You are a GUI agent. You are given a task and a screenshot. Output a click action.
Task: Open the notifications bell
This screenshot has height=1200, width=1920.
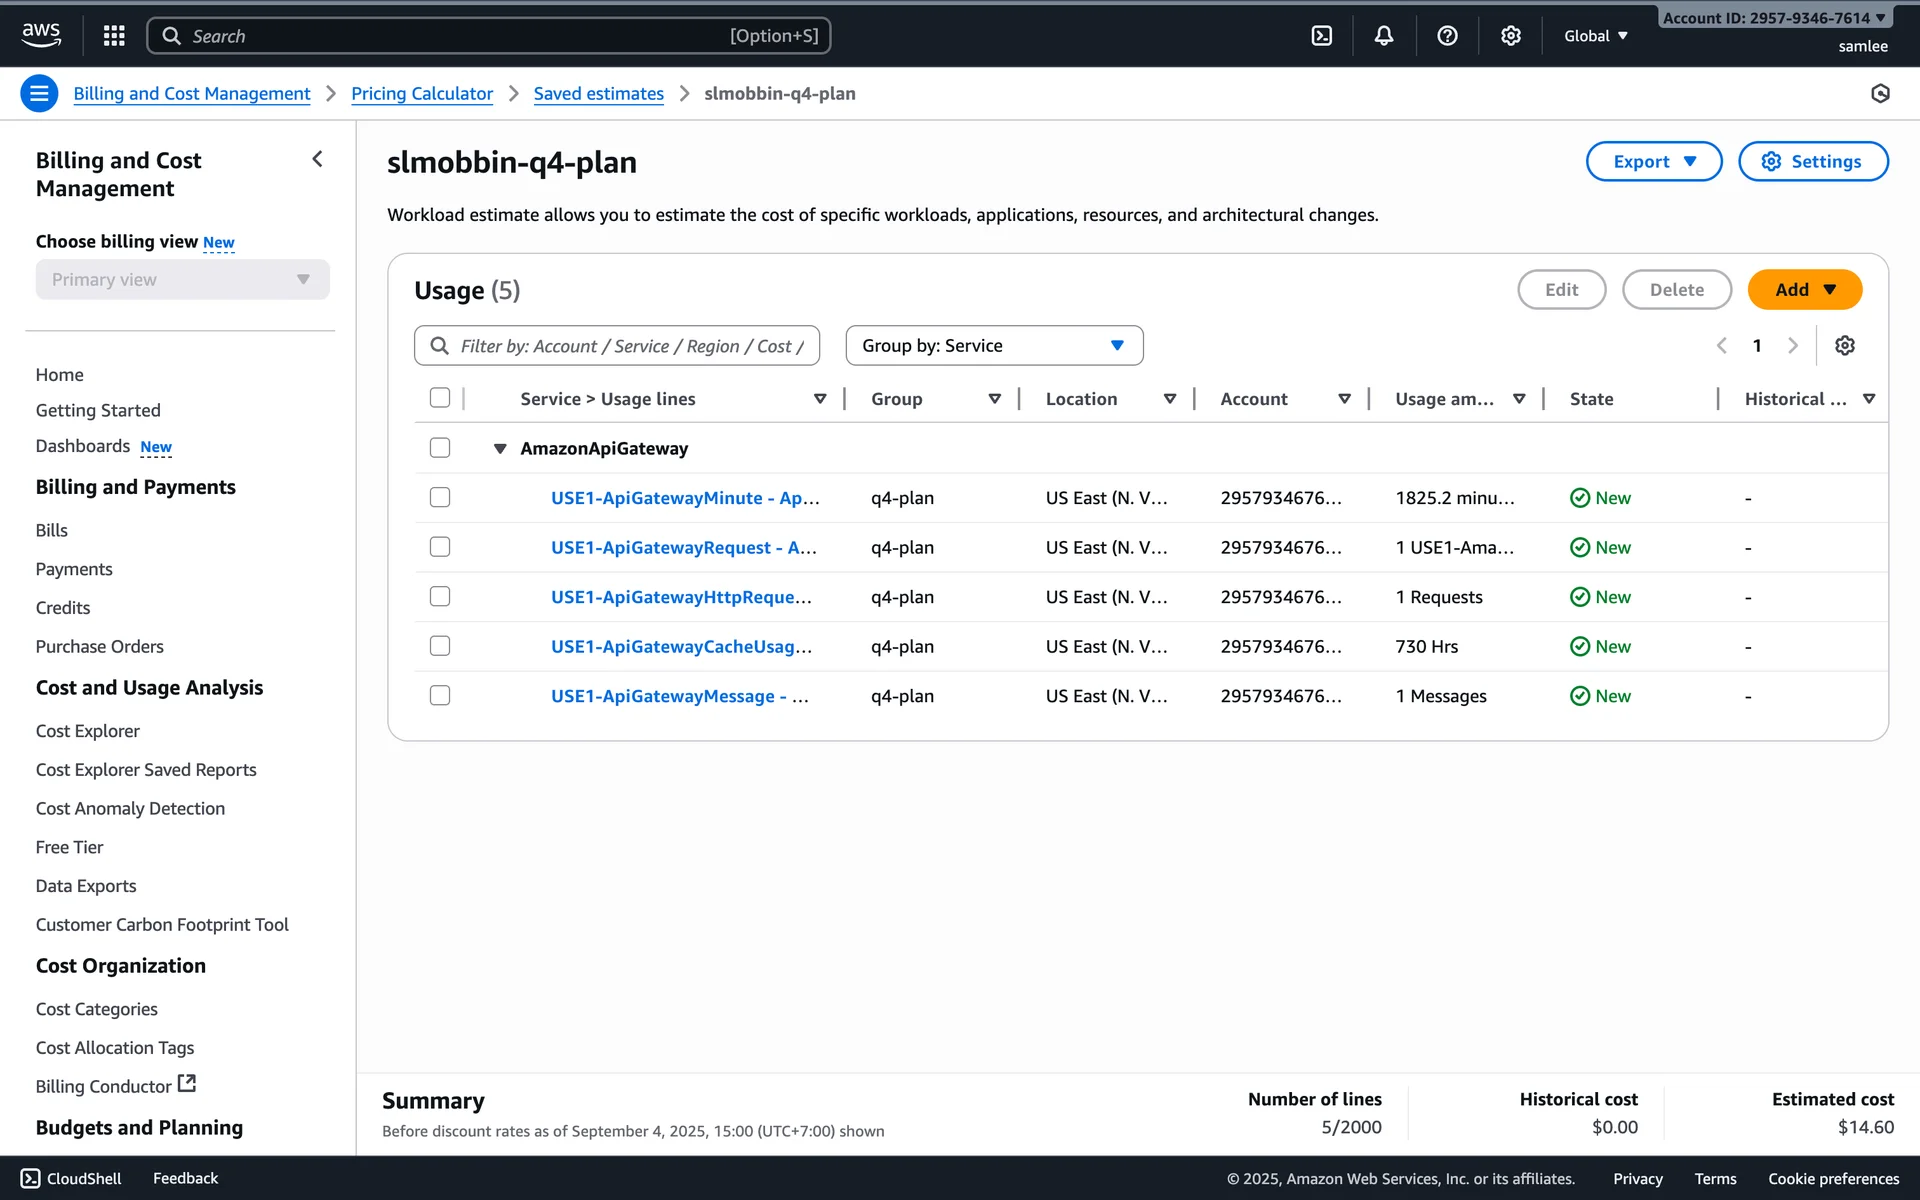pos(1383,36)
